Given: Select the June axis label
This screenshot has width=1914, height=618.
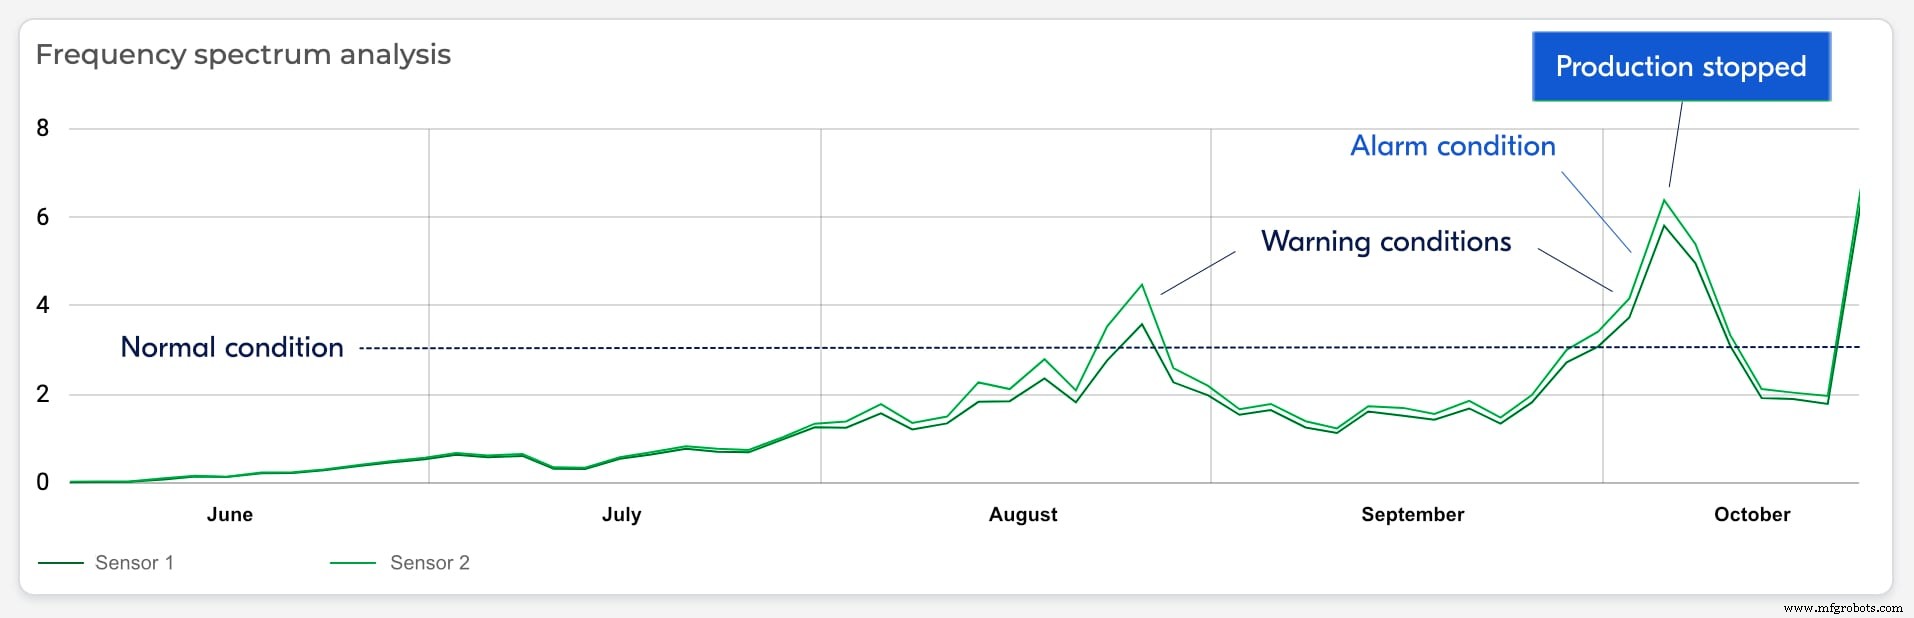Looking at the screenshot, I should click(229, 514).
